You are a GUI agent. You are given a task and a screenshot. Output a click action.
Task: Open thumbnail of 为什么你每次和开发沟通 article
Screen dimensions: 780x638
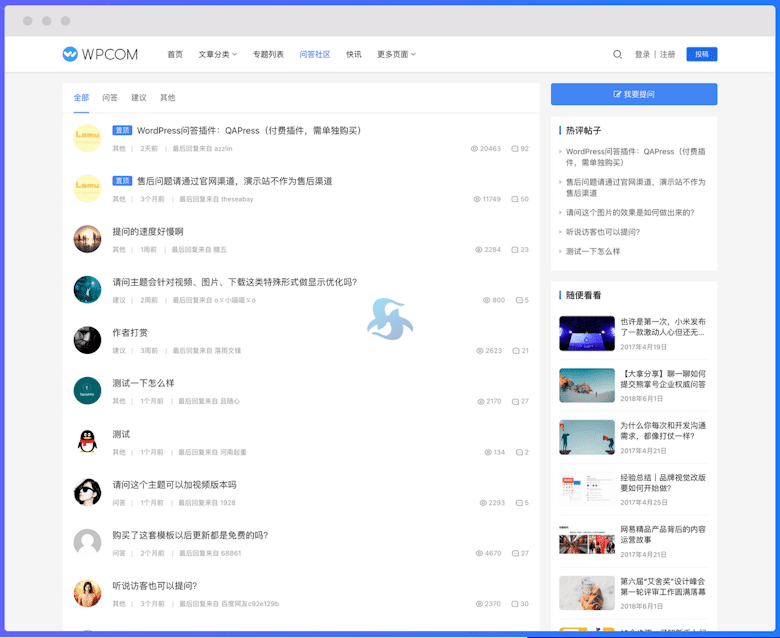587,437
